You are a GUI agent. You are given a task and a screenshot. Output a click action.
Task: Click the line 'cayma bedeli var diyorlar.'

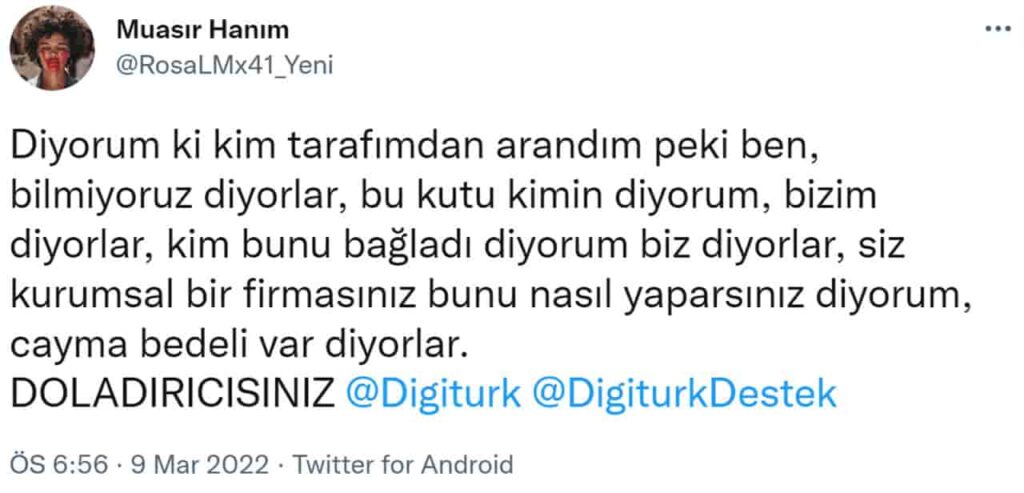(240, 347)
